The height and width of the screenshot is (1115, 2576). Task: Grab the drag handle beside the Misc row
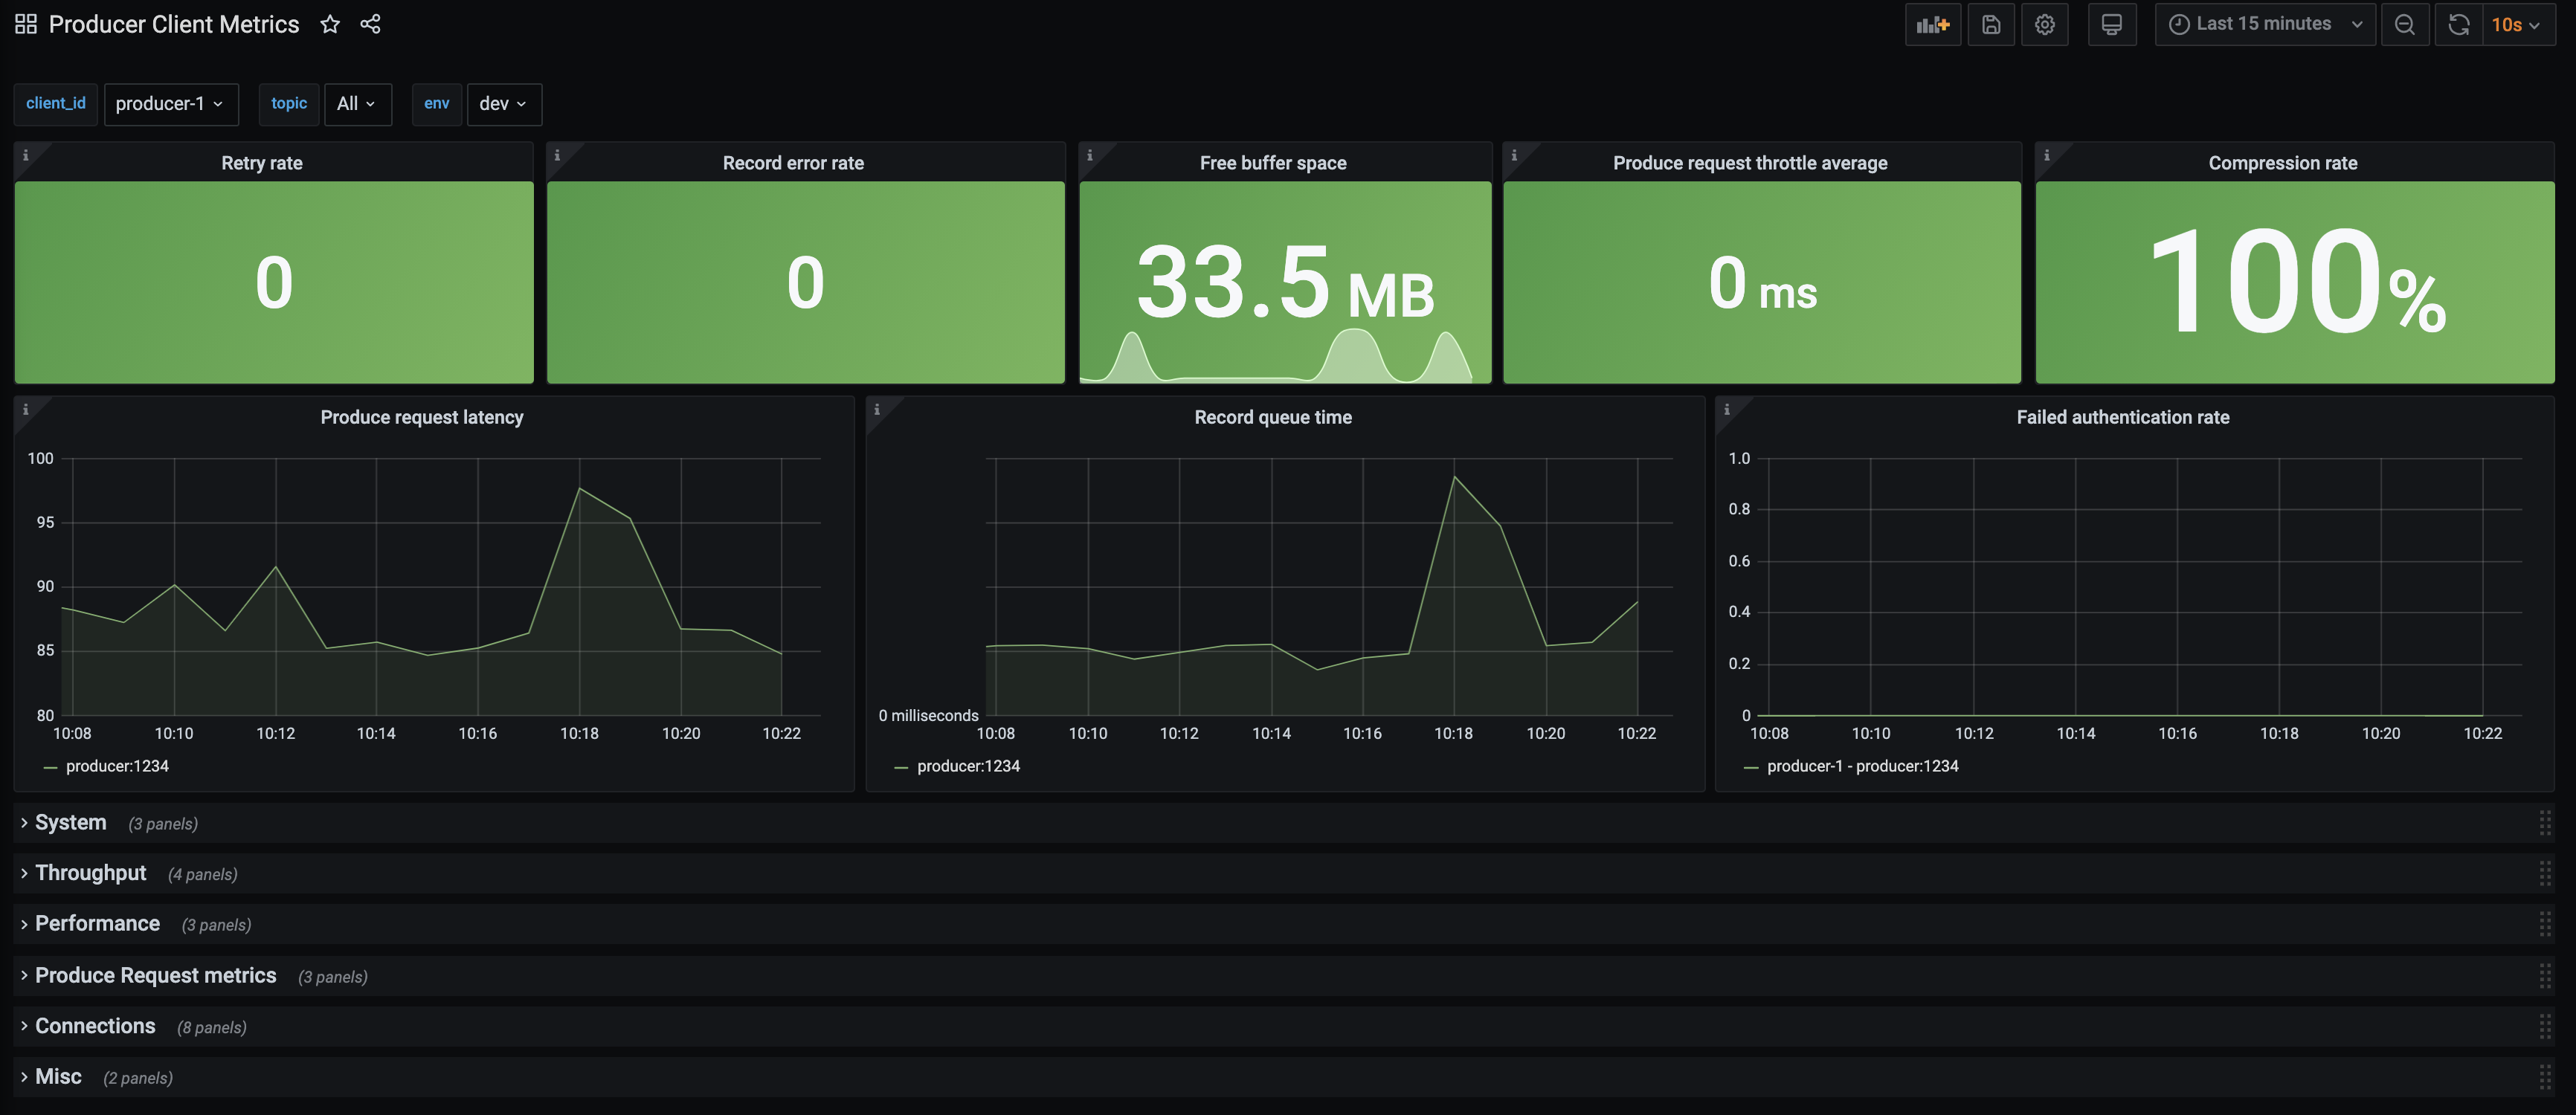tap(2546, 1077)
